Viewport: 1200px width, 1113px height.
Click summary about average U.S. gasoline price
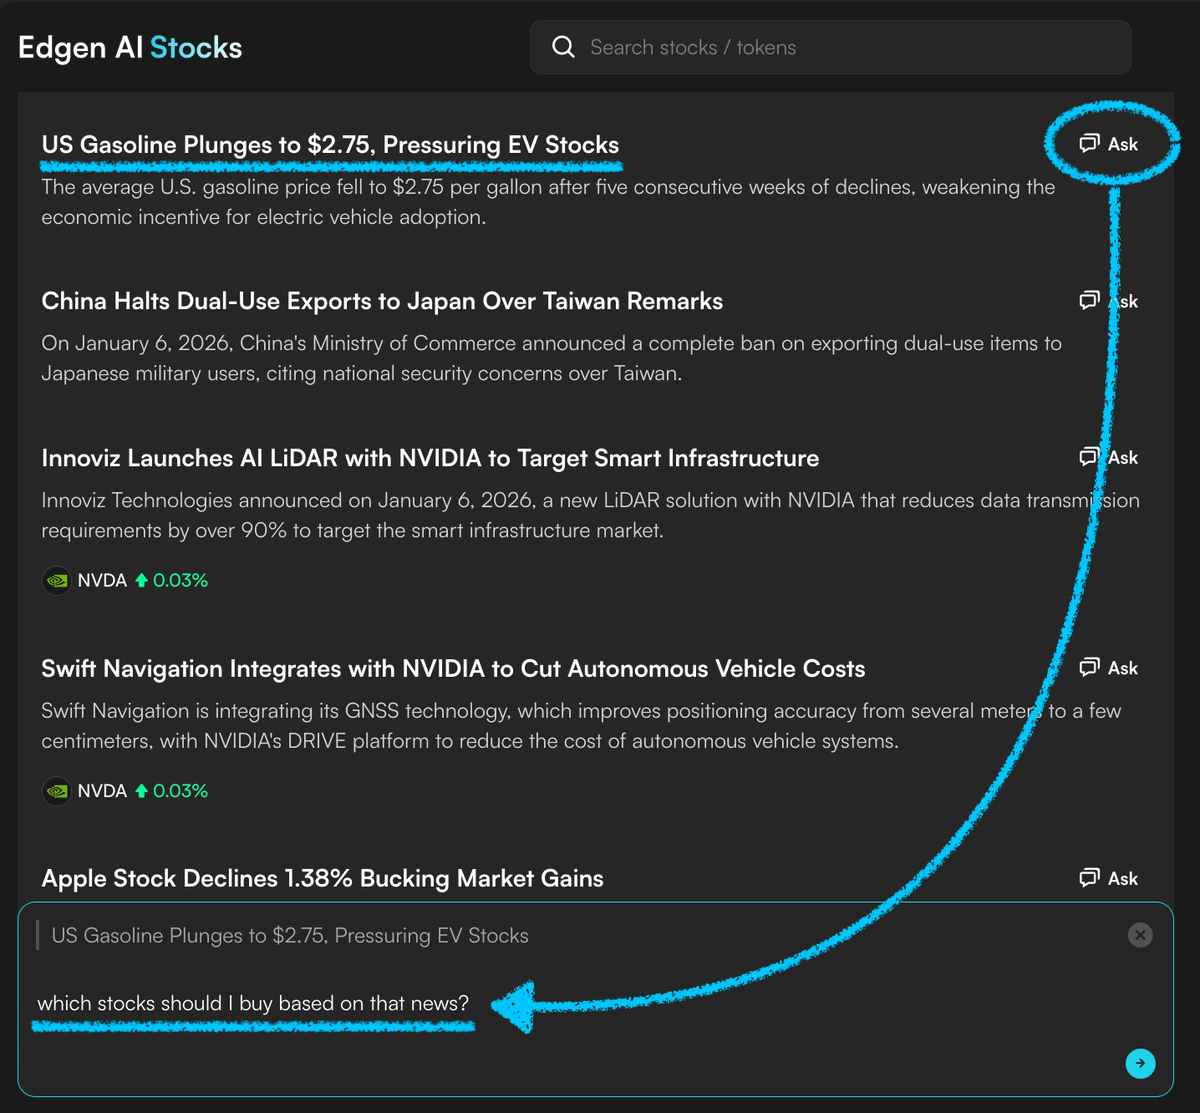tap(548, 202)
